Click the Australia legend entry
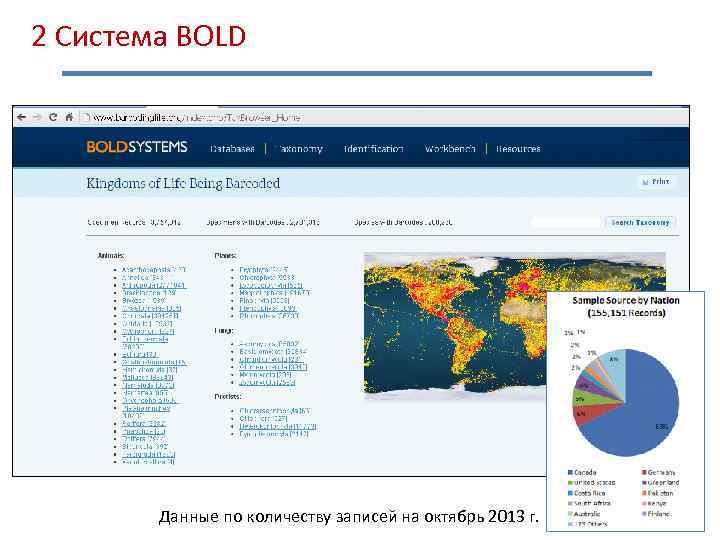 tap(584, 514)
